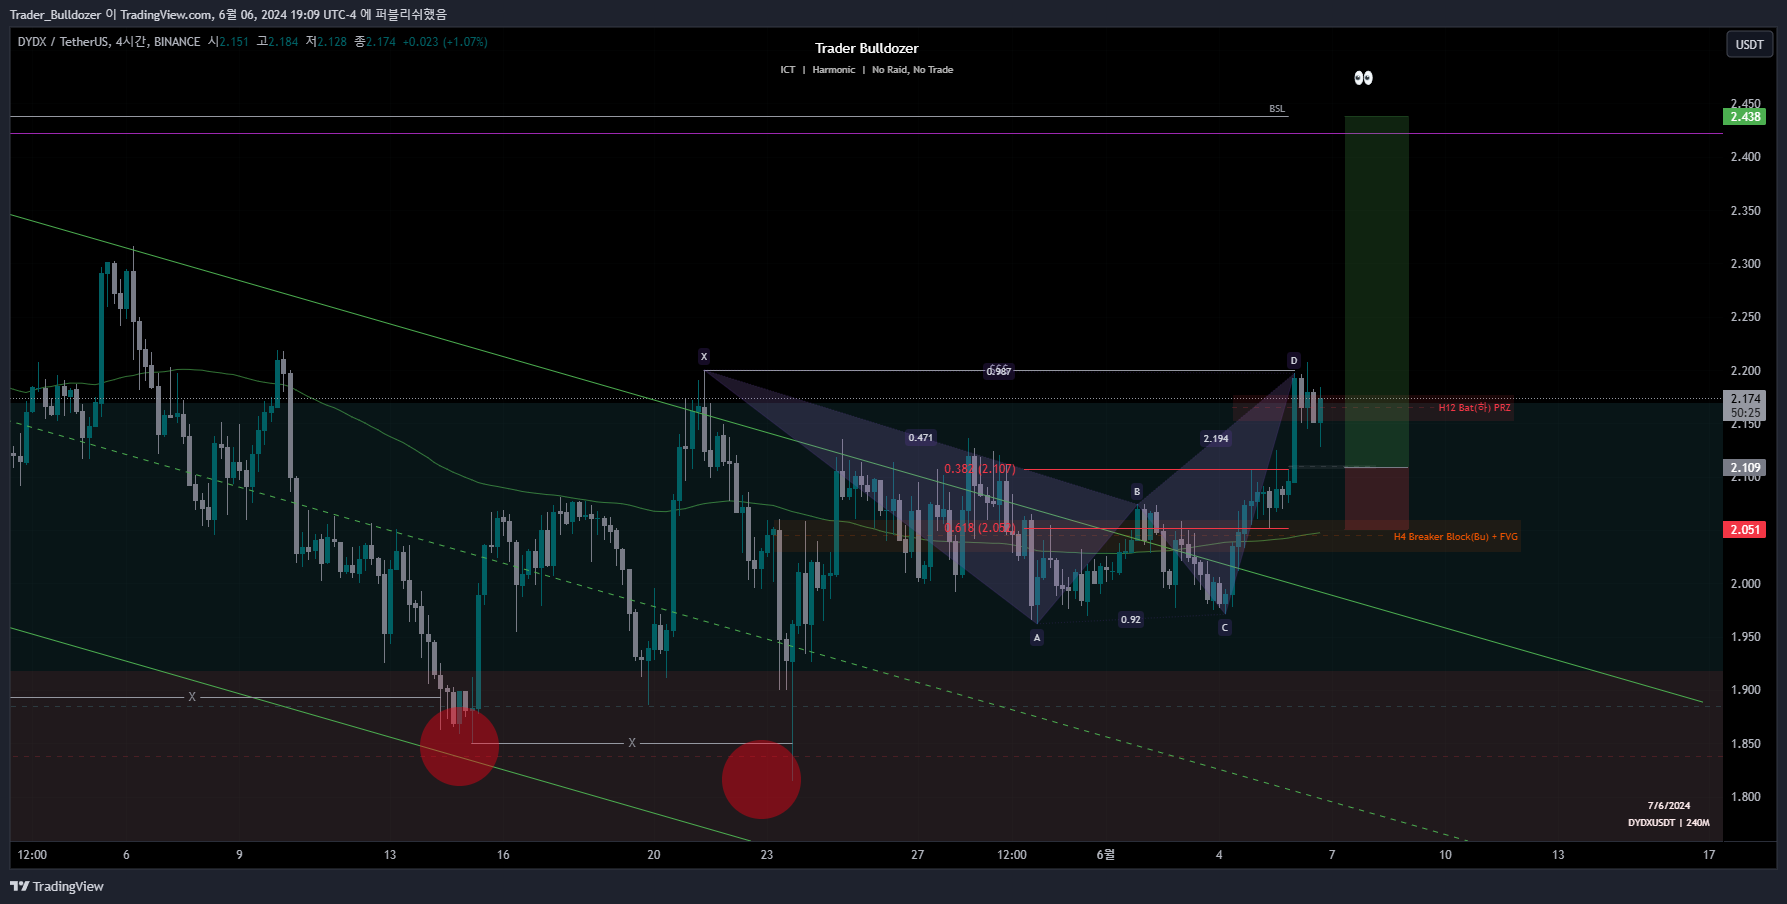The height and width of the screenshot is (904, 1787).
Task: Click the H4 Breaker Block(Bu) + FVG label
Action: pyautogui.click(x=1456, y=537)
